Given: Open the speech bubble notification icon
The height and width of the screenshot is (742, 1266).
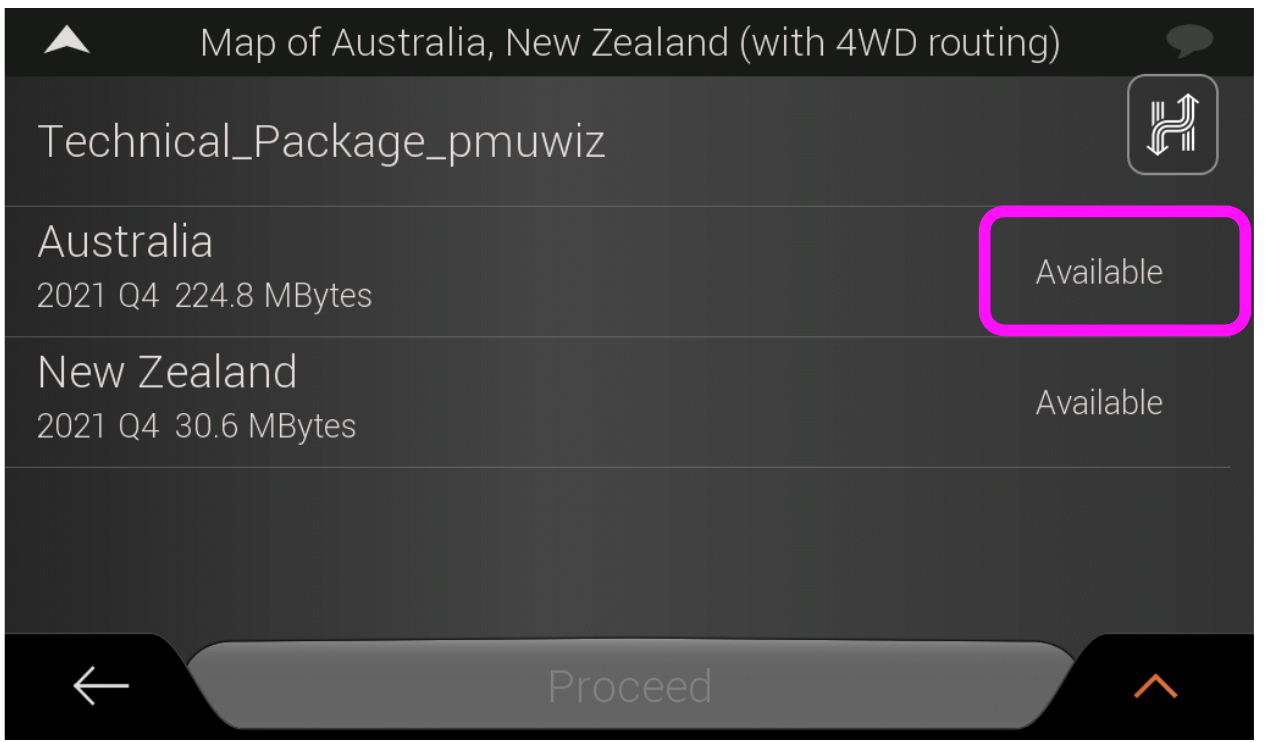Looking at the screenshot, I should pos(1189,42).
